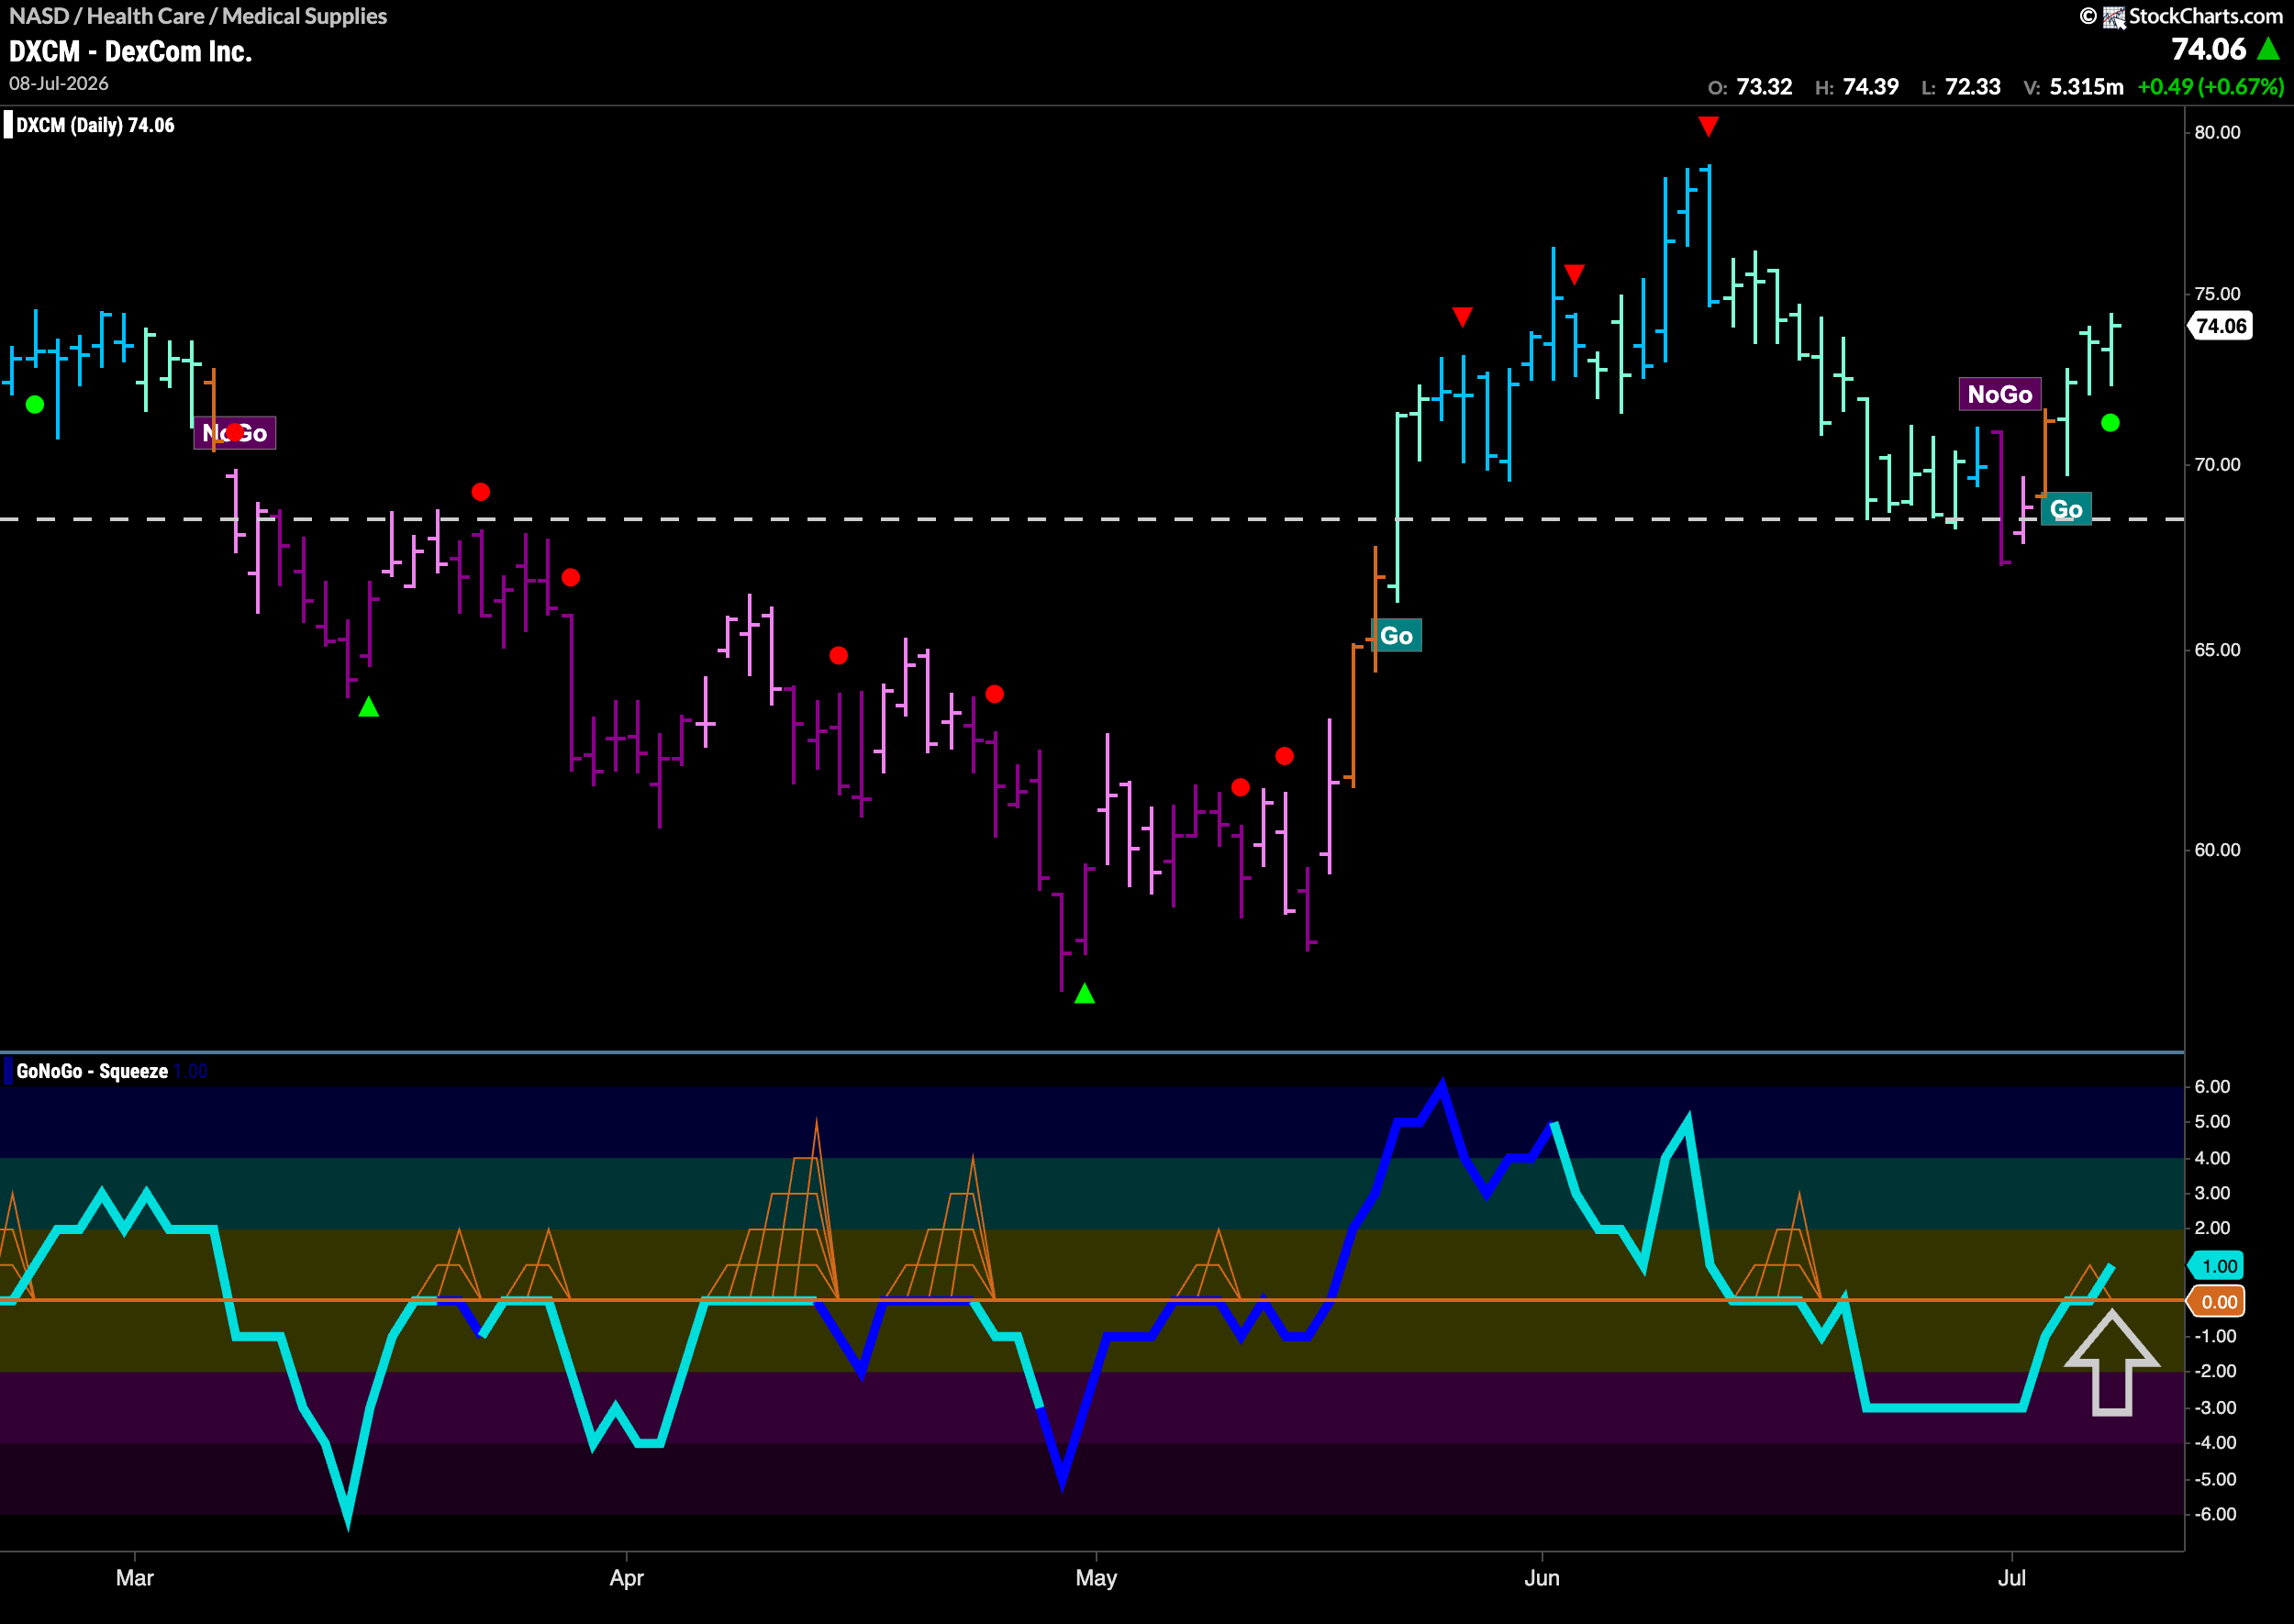Click the green up triangle at May low
The height and width of the screenshot is (1624, 2294).
(x=1084, y=993)
